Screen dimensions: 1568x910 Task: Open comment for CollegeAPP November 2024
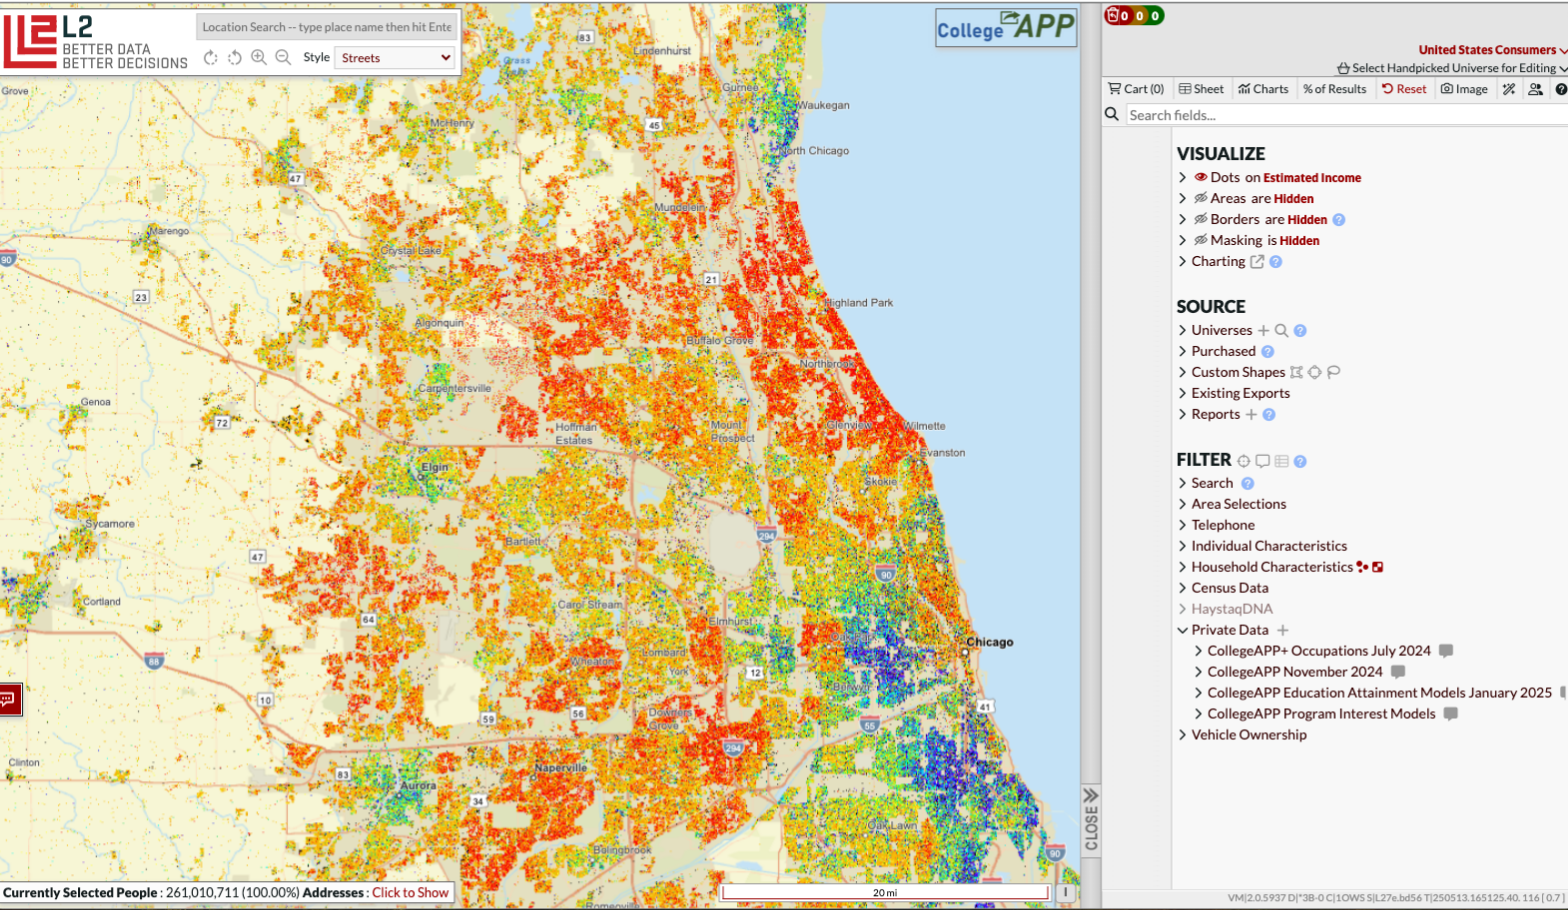pyautogui.click(x=1398, y=672)
